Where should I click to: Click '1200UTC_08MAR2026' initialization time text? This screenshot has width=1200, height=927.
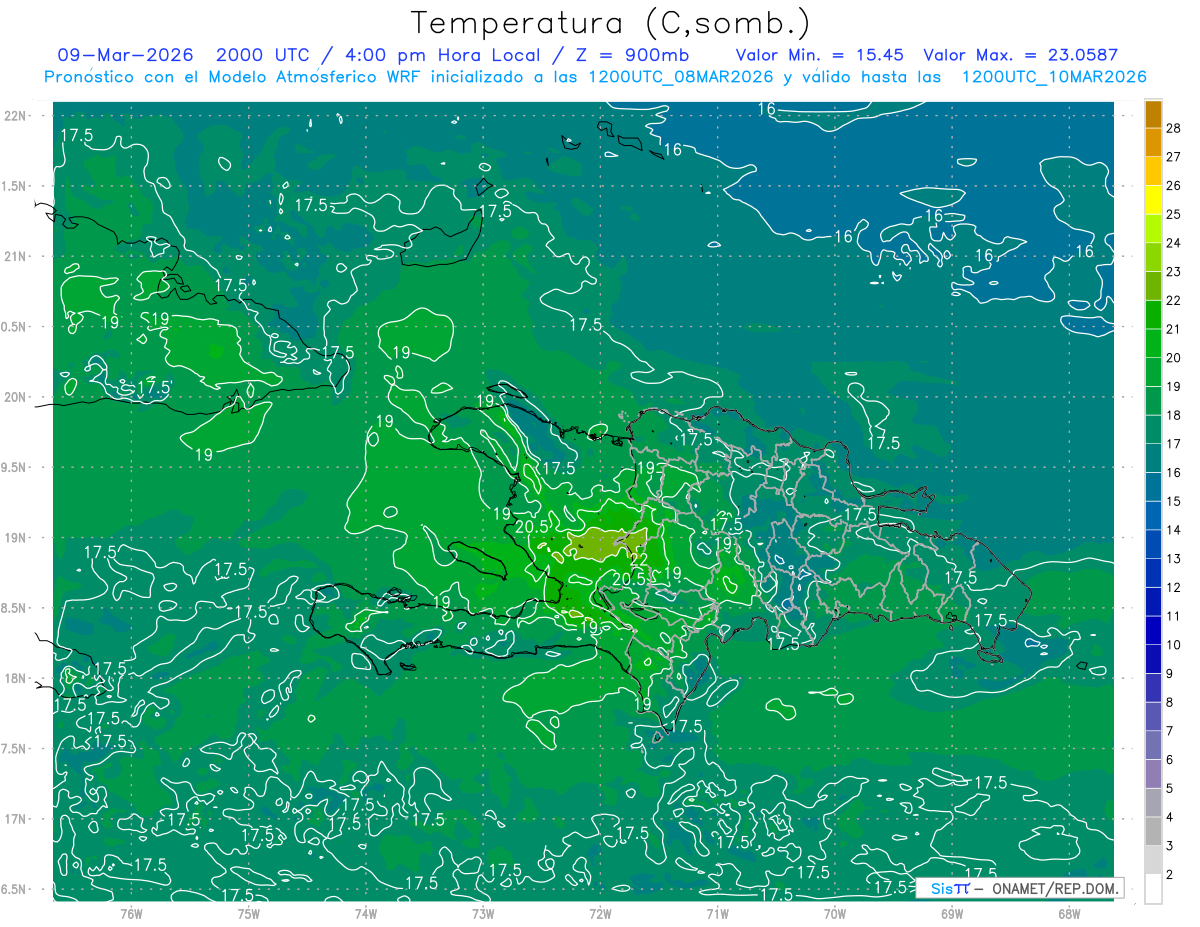click(x=680, y=77)
